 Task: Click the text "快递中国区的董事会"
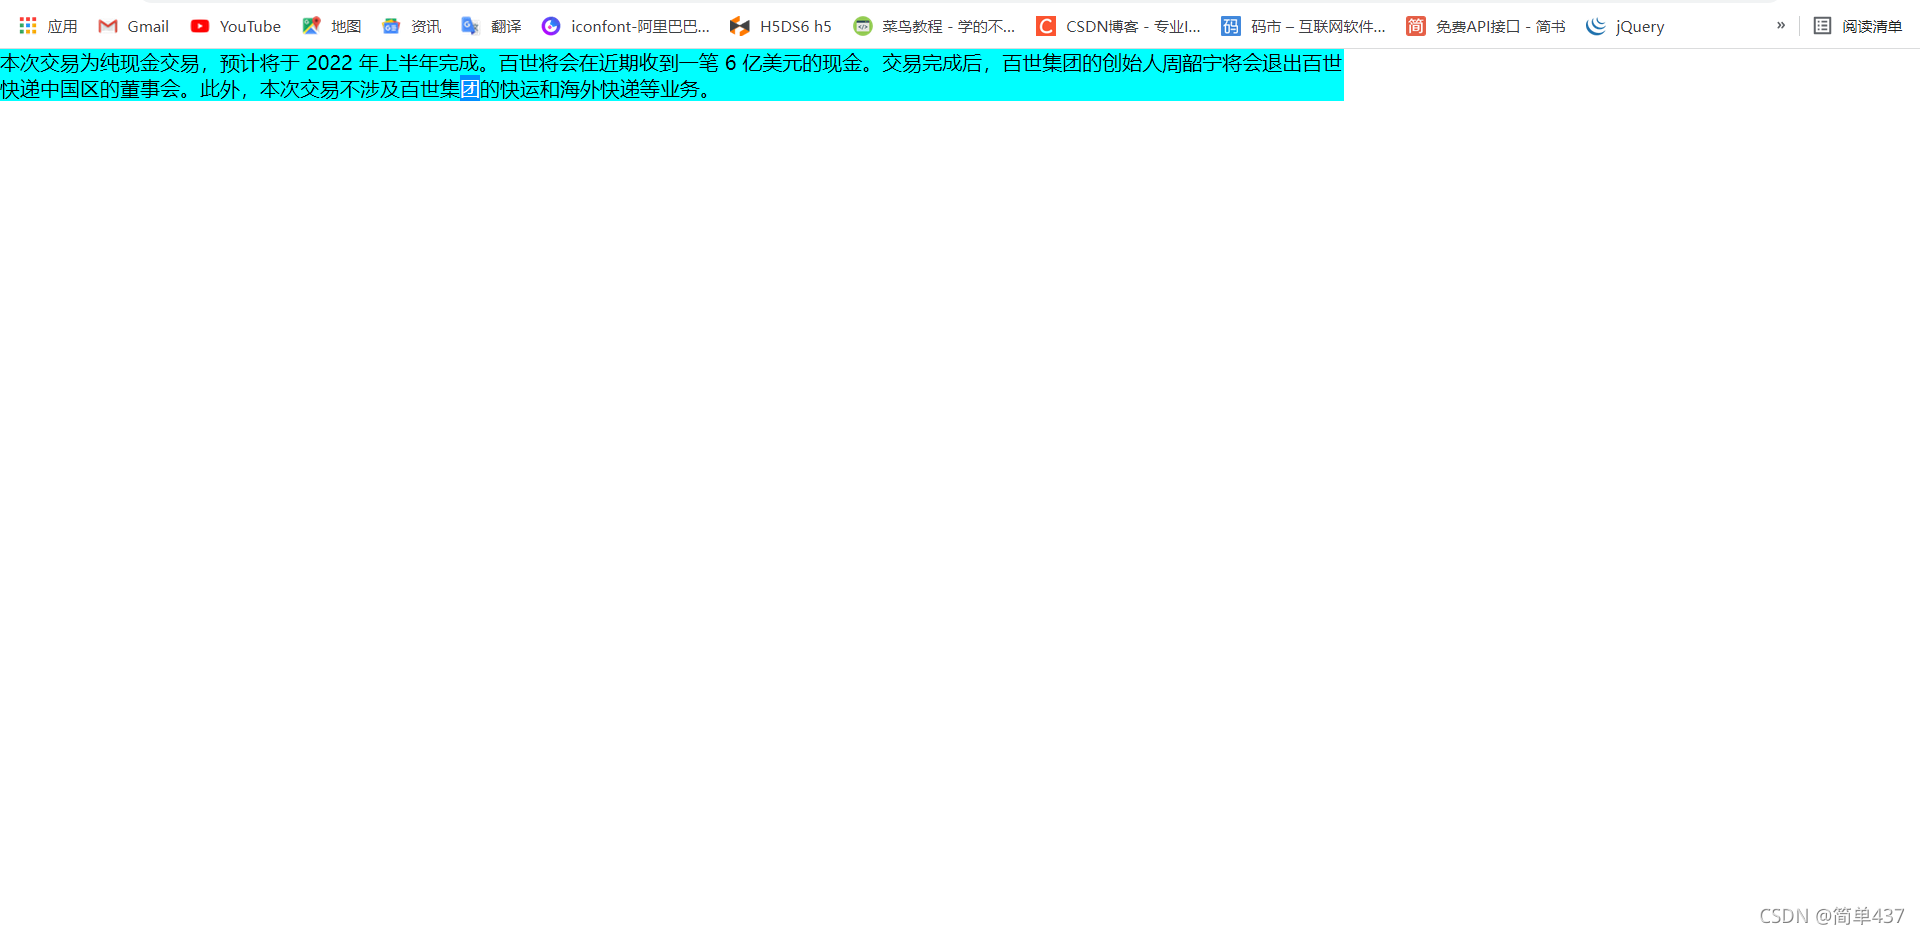[90, 89]
